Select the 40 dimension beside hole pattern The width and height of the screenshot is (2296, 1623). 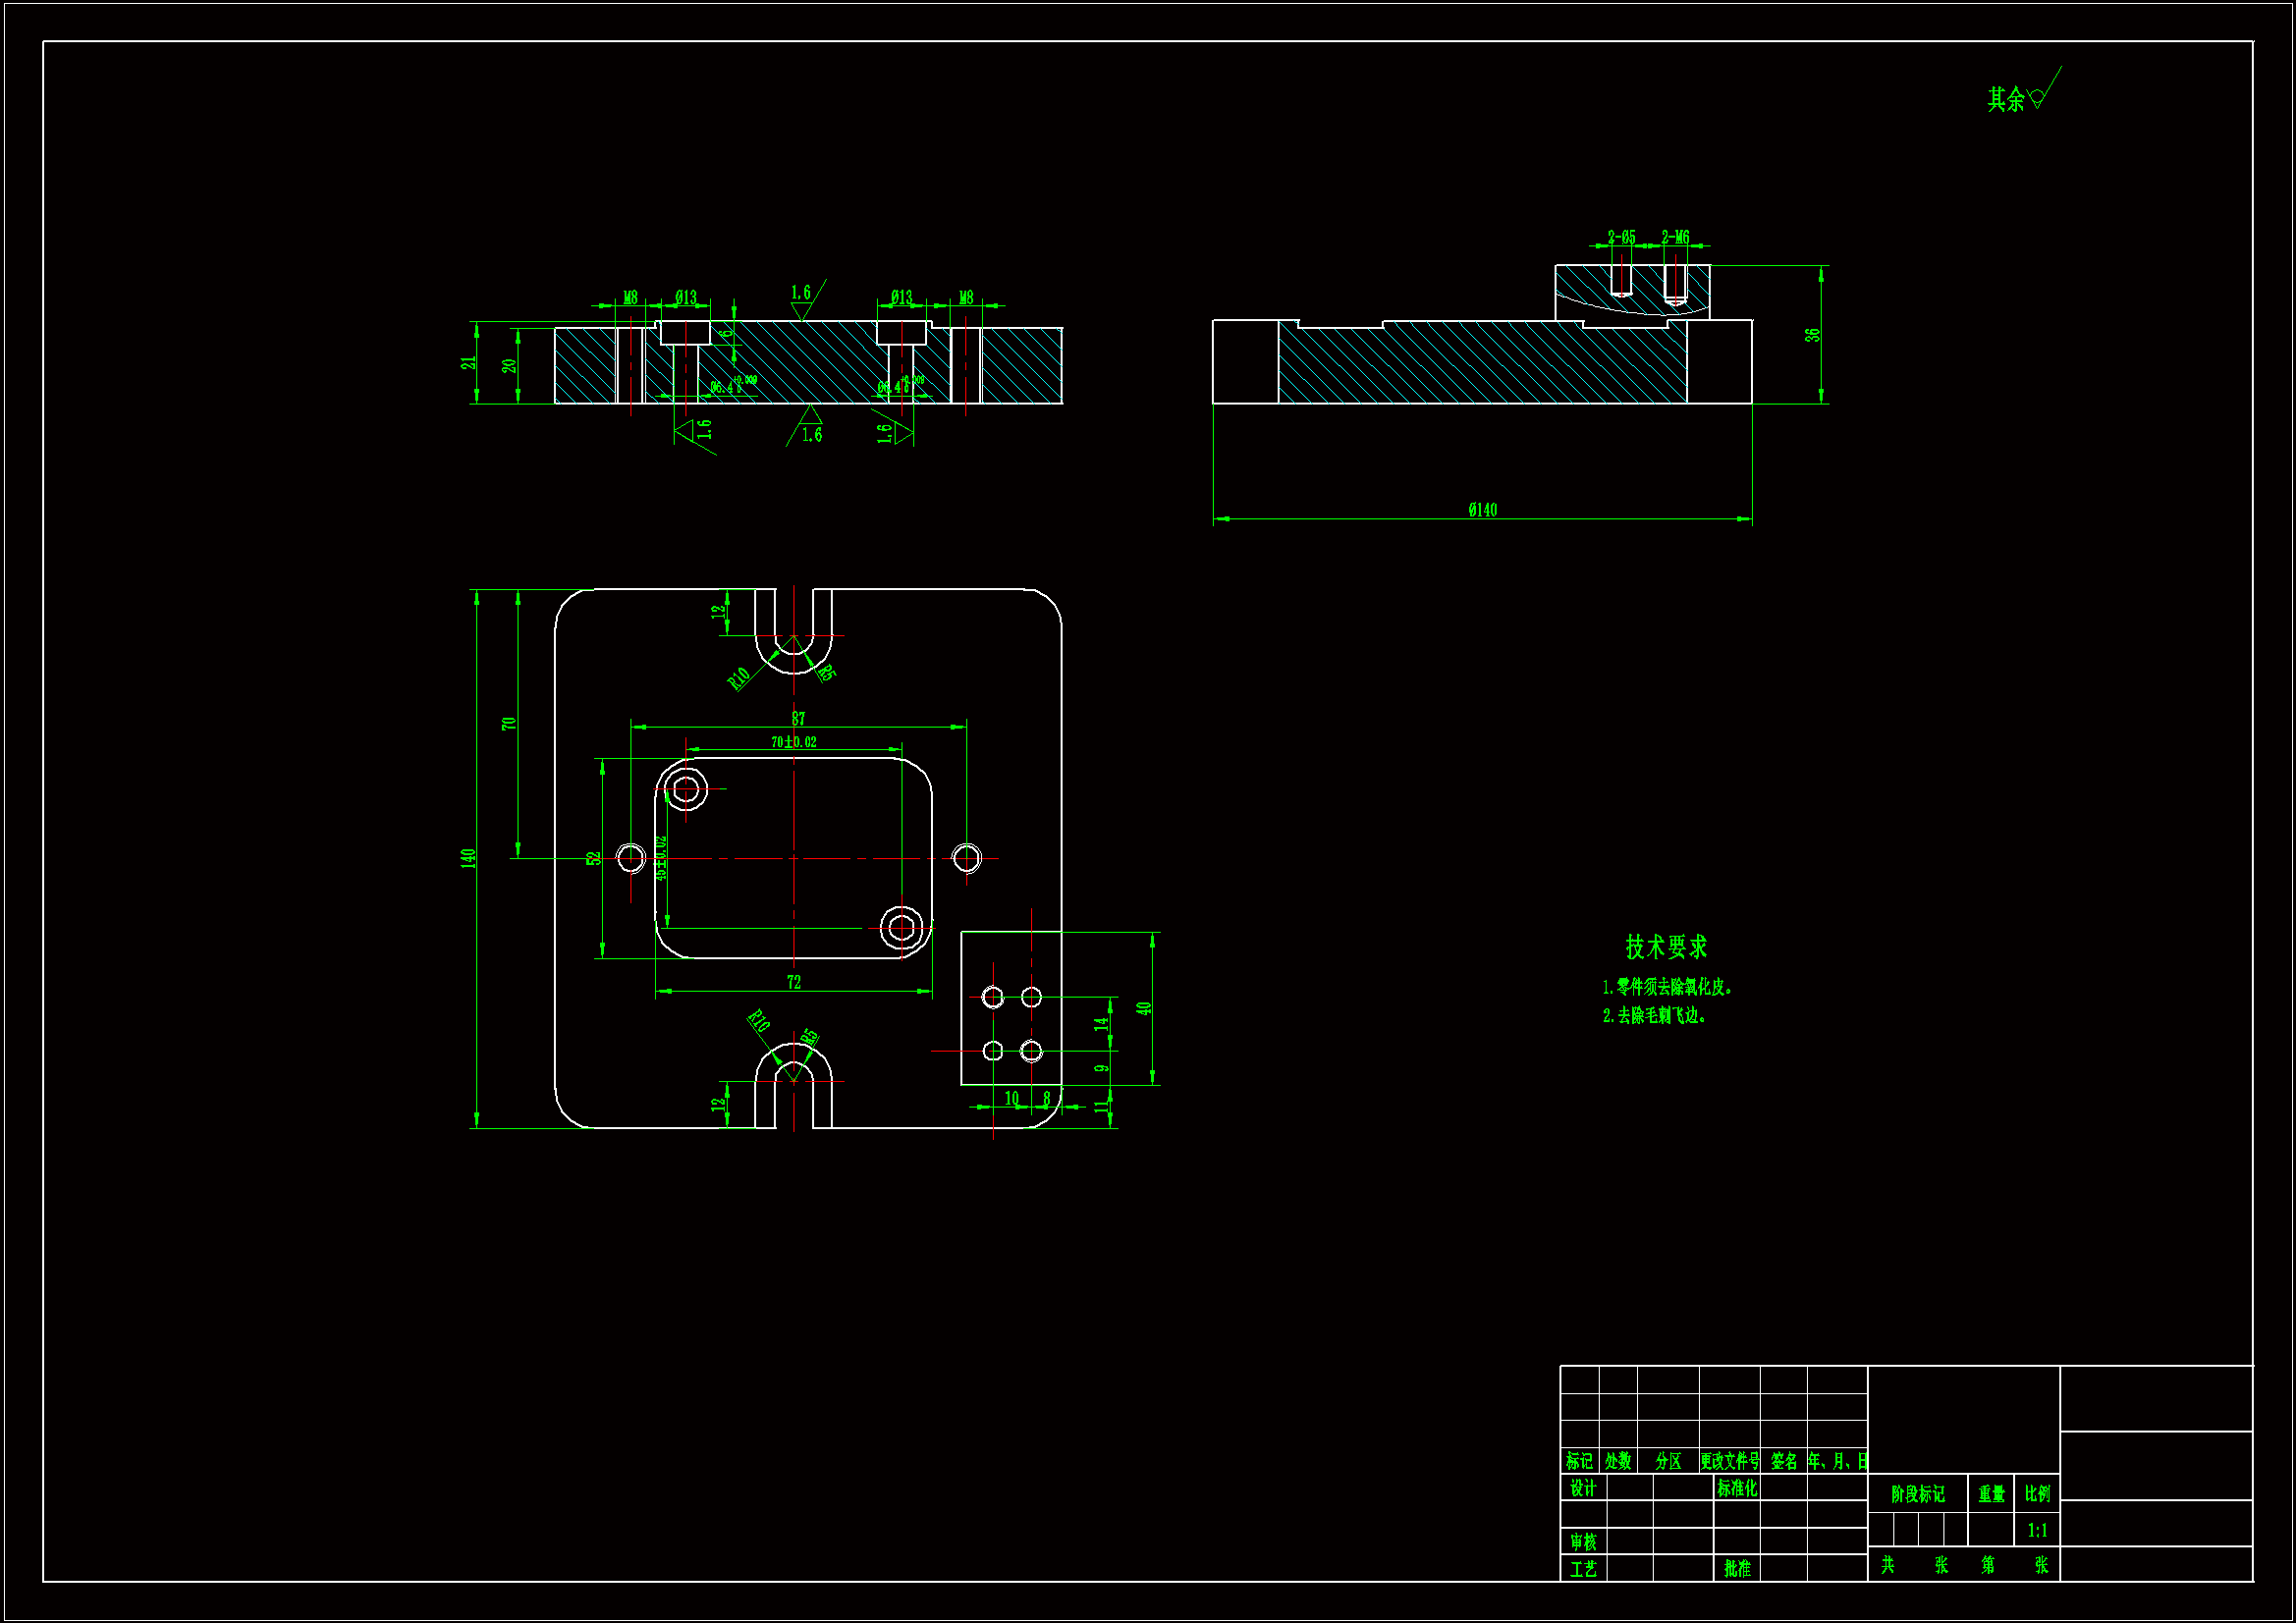pyautogui.click(x=1143, y=1008)
